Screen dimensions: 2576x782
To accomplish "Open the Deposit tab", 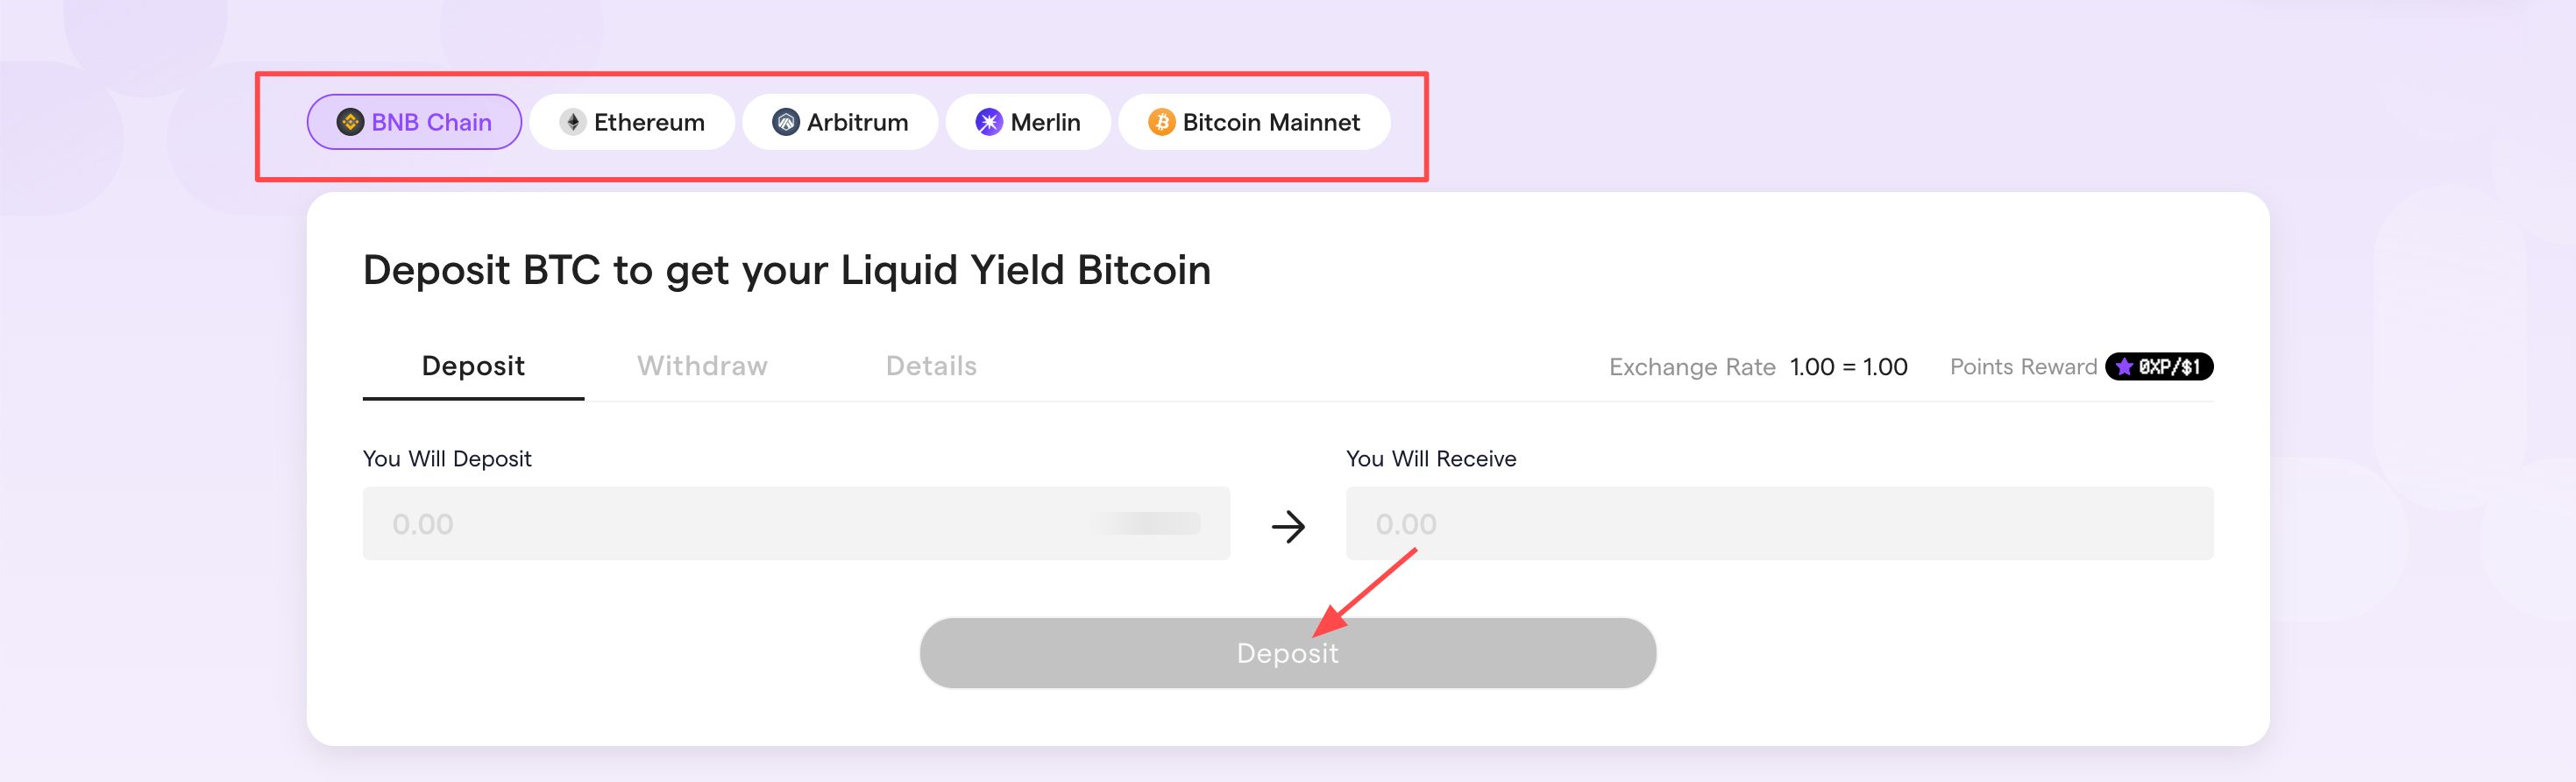I will point(473,366).
